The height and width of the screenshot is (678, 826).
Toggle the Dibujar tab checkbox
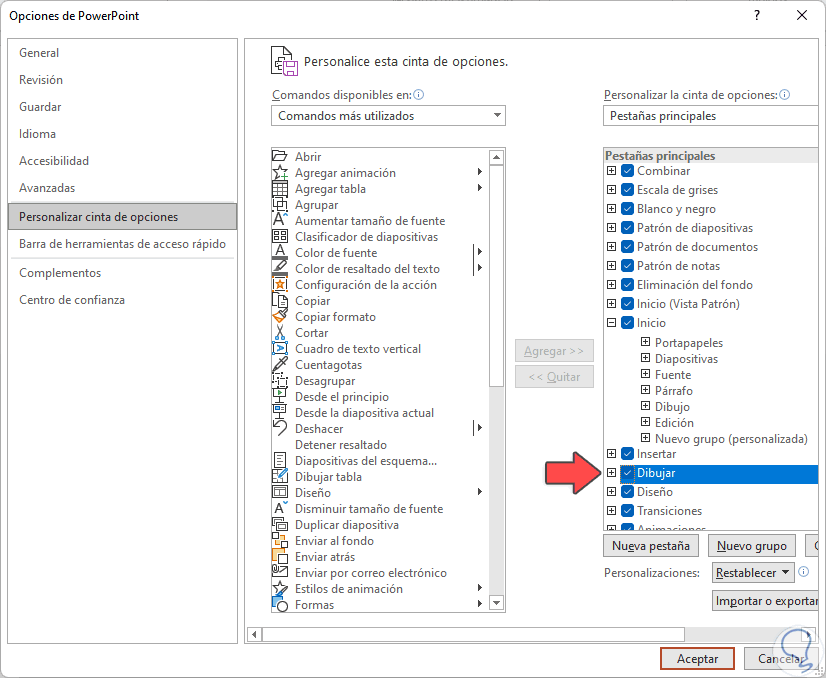pos(627,473)
